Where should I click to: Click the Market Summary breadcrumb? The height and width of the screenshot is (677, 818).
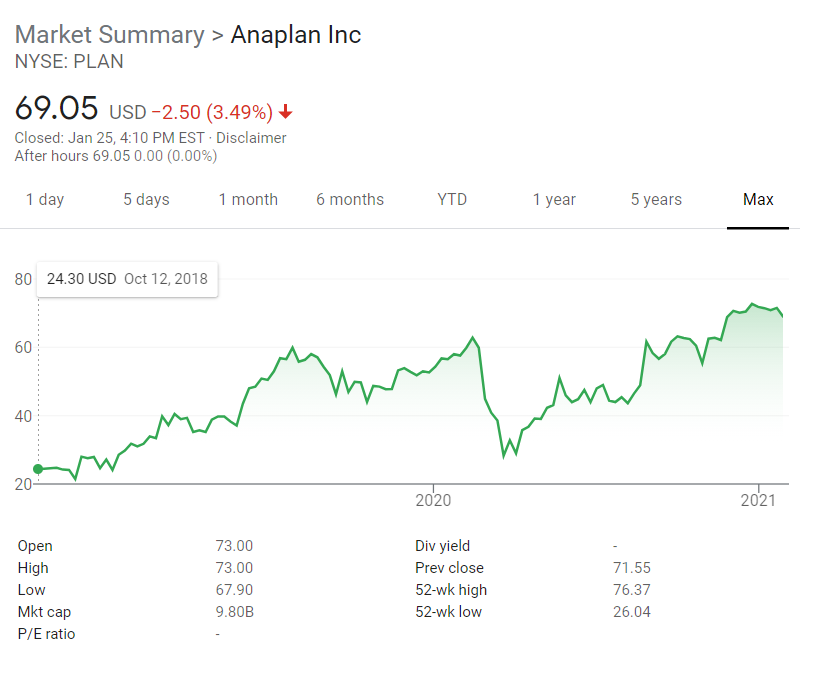coord(110,35)
